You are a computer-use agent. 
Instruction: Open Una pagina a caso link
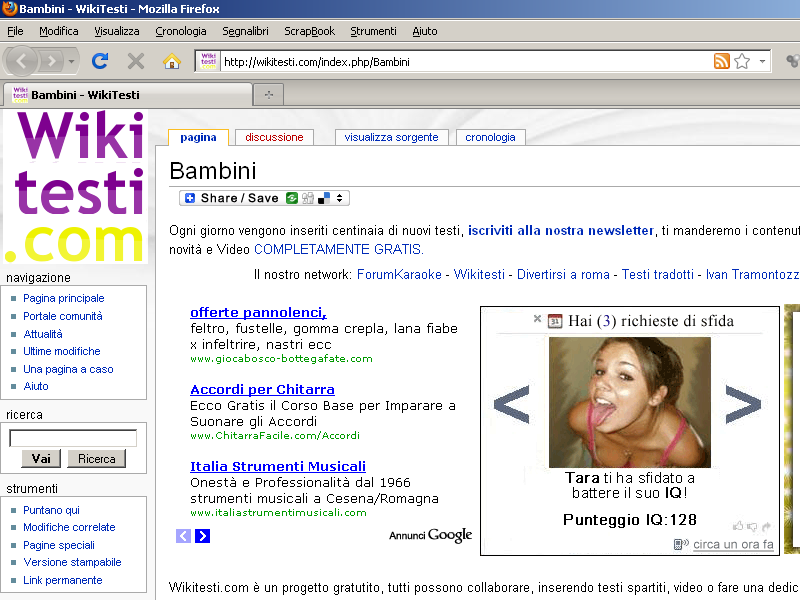click(68, 369)
